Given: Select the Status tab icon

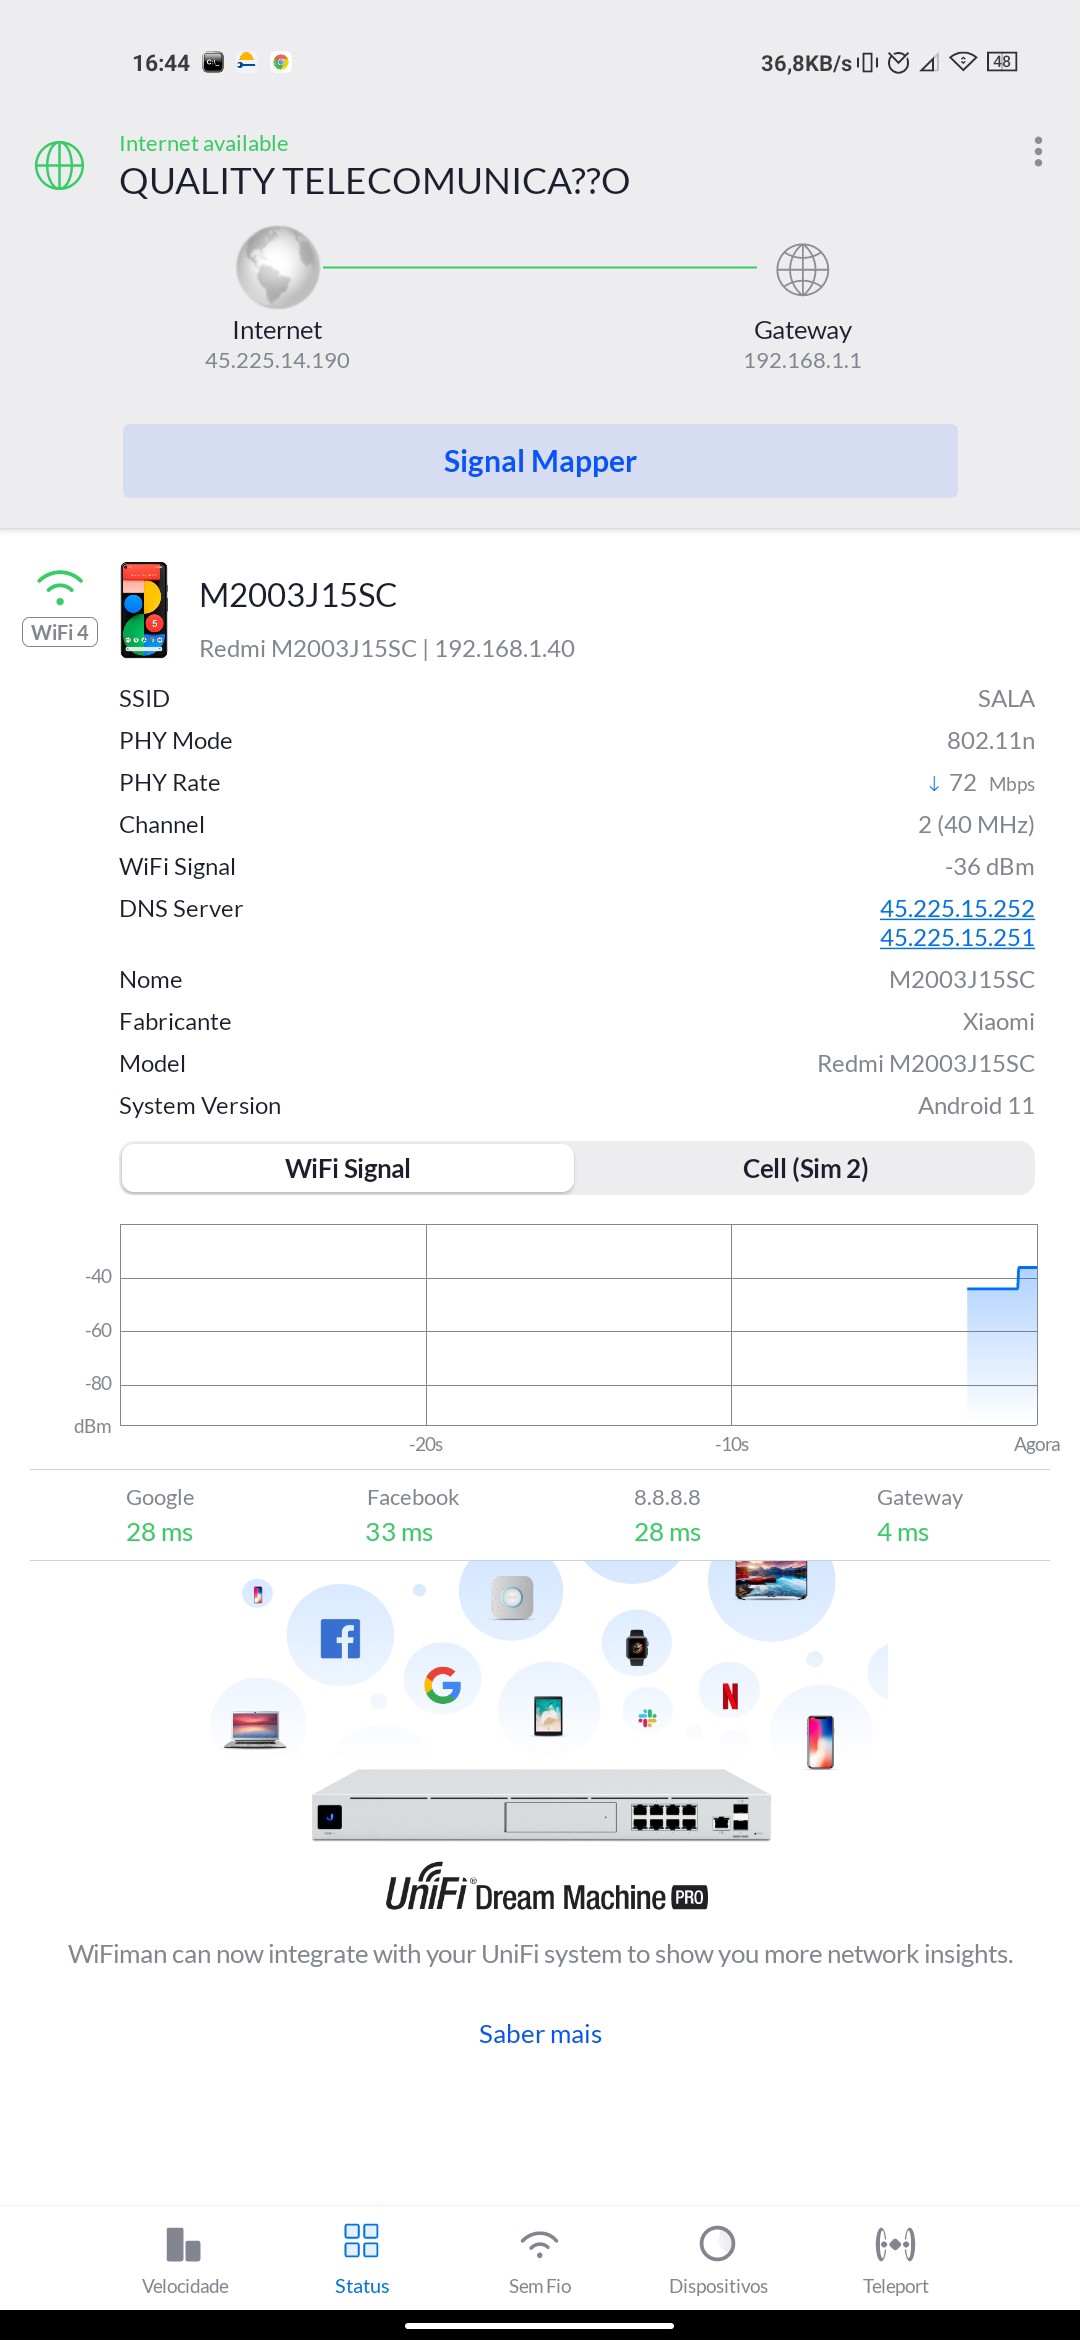Looking at the screenshot, I should pyautogui.click(x=361, y=2241).
